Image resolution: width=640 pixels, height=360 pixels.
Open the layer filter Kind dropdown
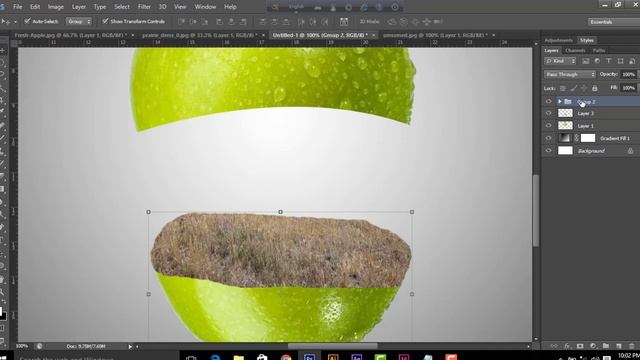(x=560, y=61)
